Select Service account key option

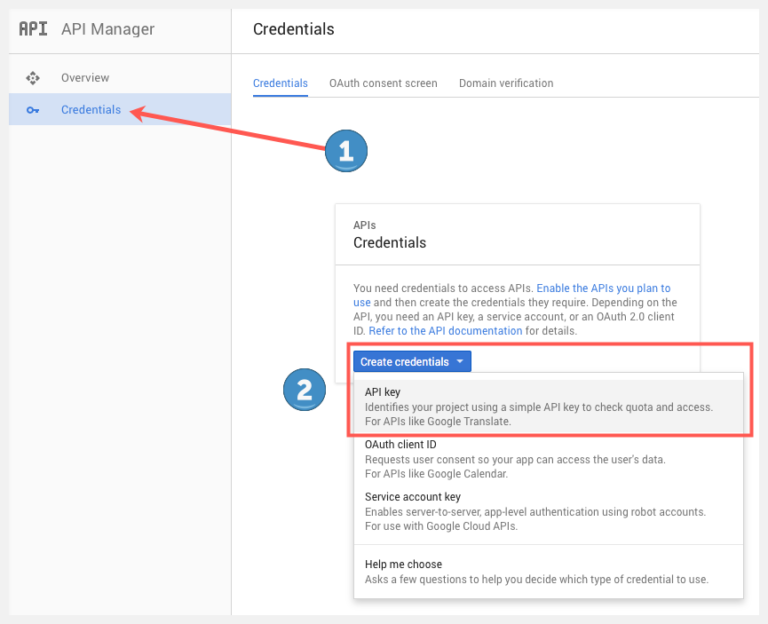548,511
